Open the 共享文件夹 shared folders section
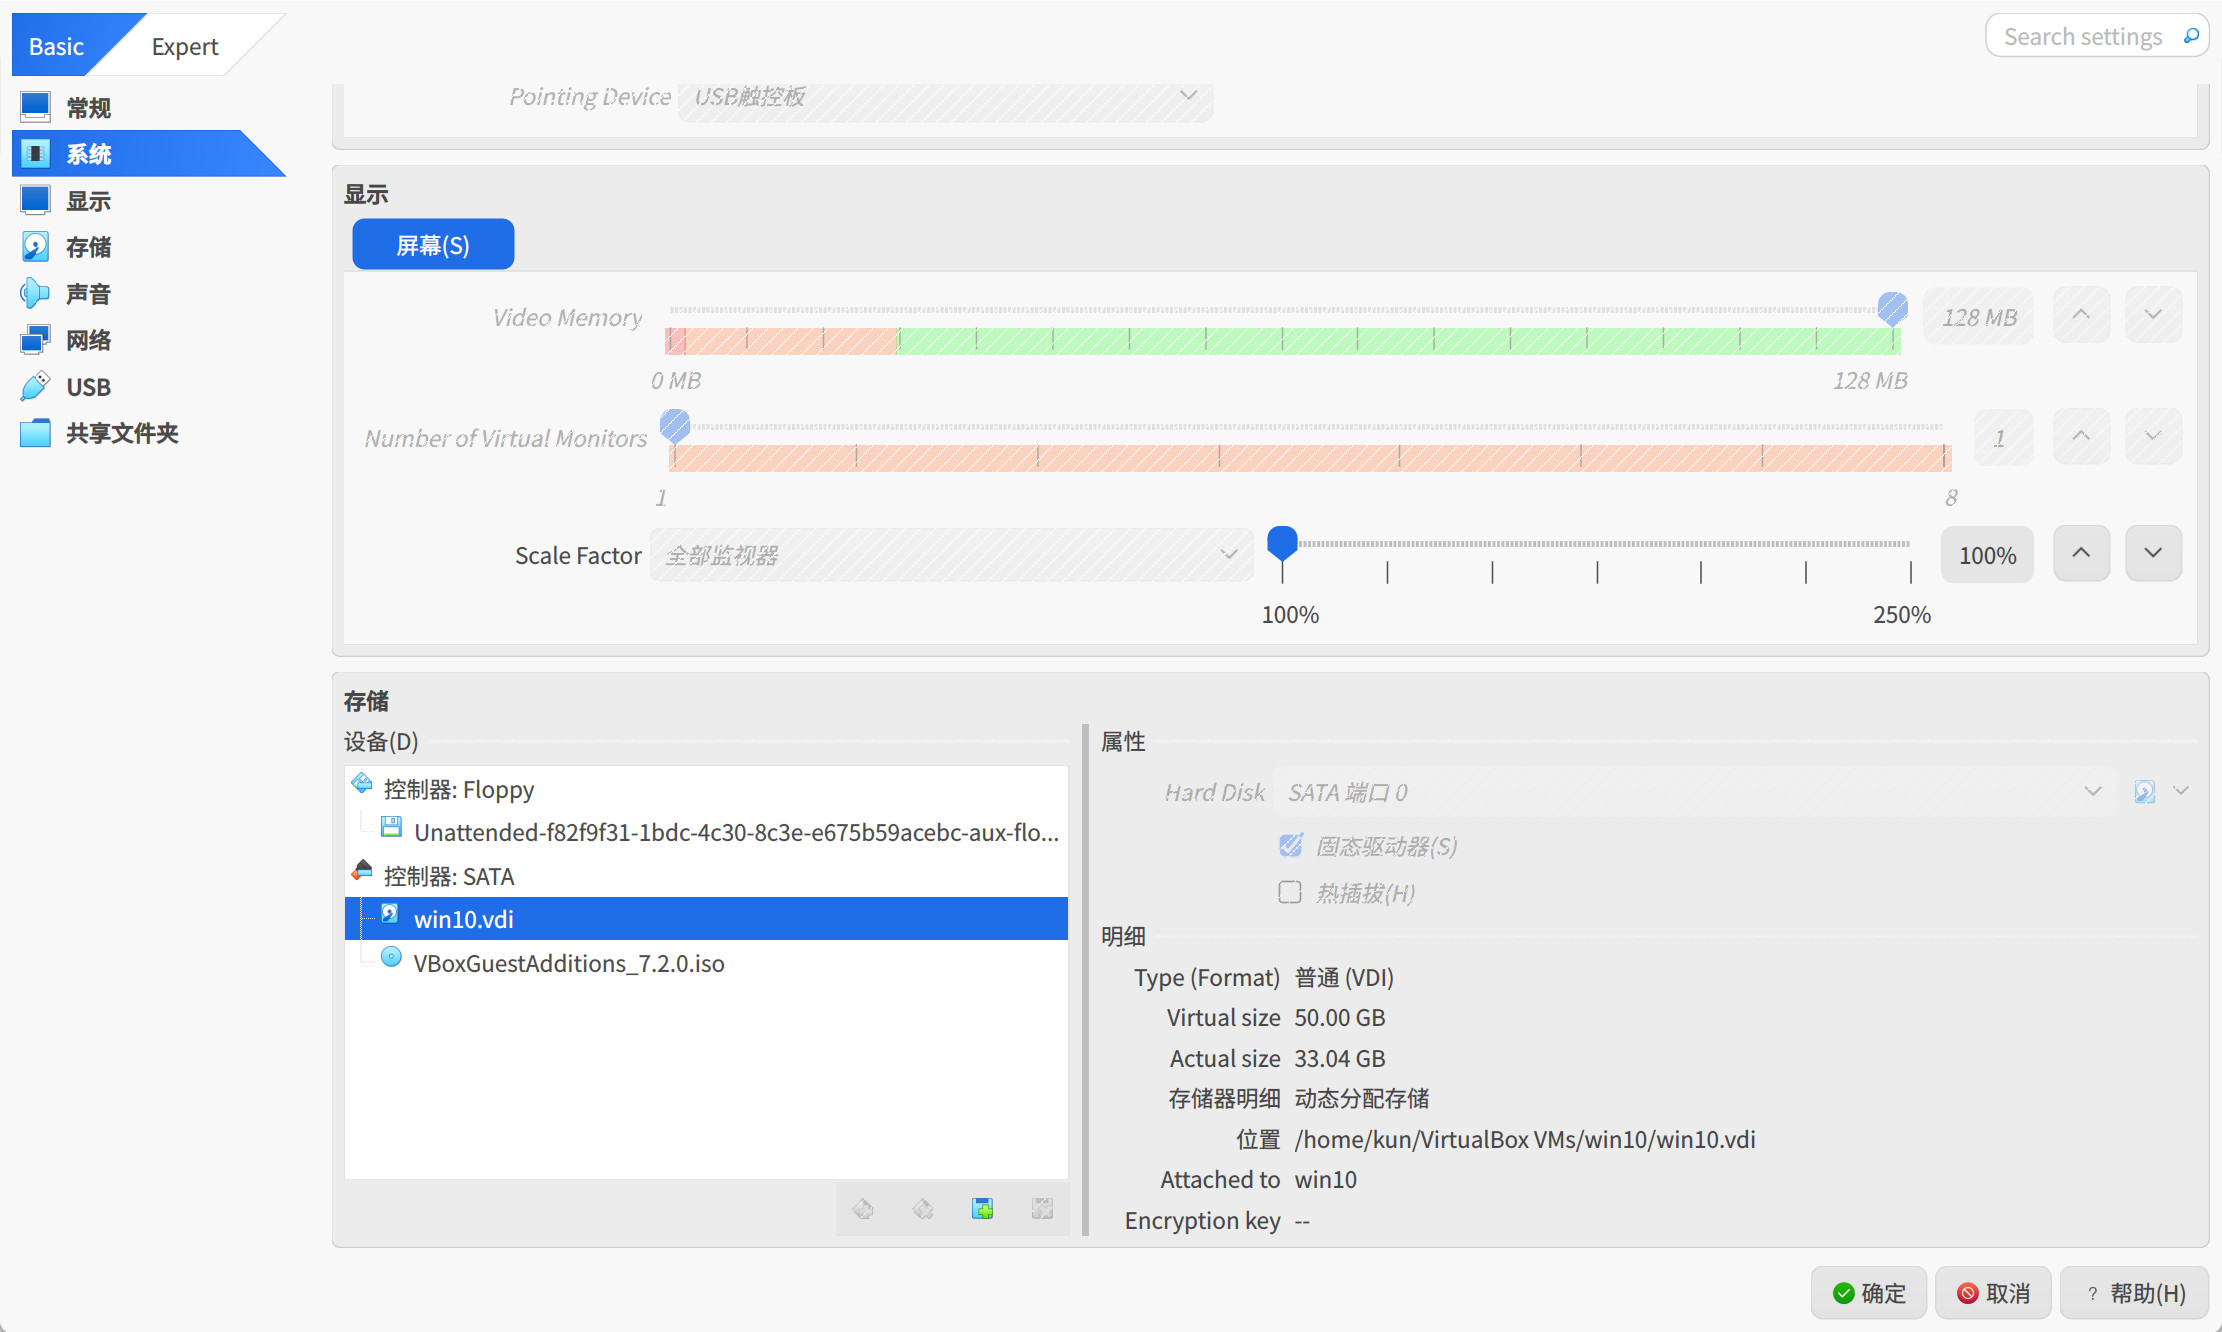The width and height of the screenshot is (2222, 1332). 121,433
